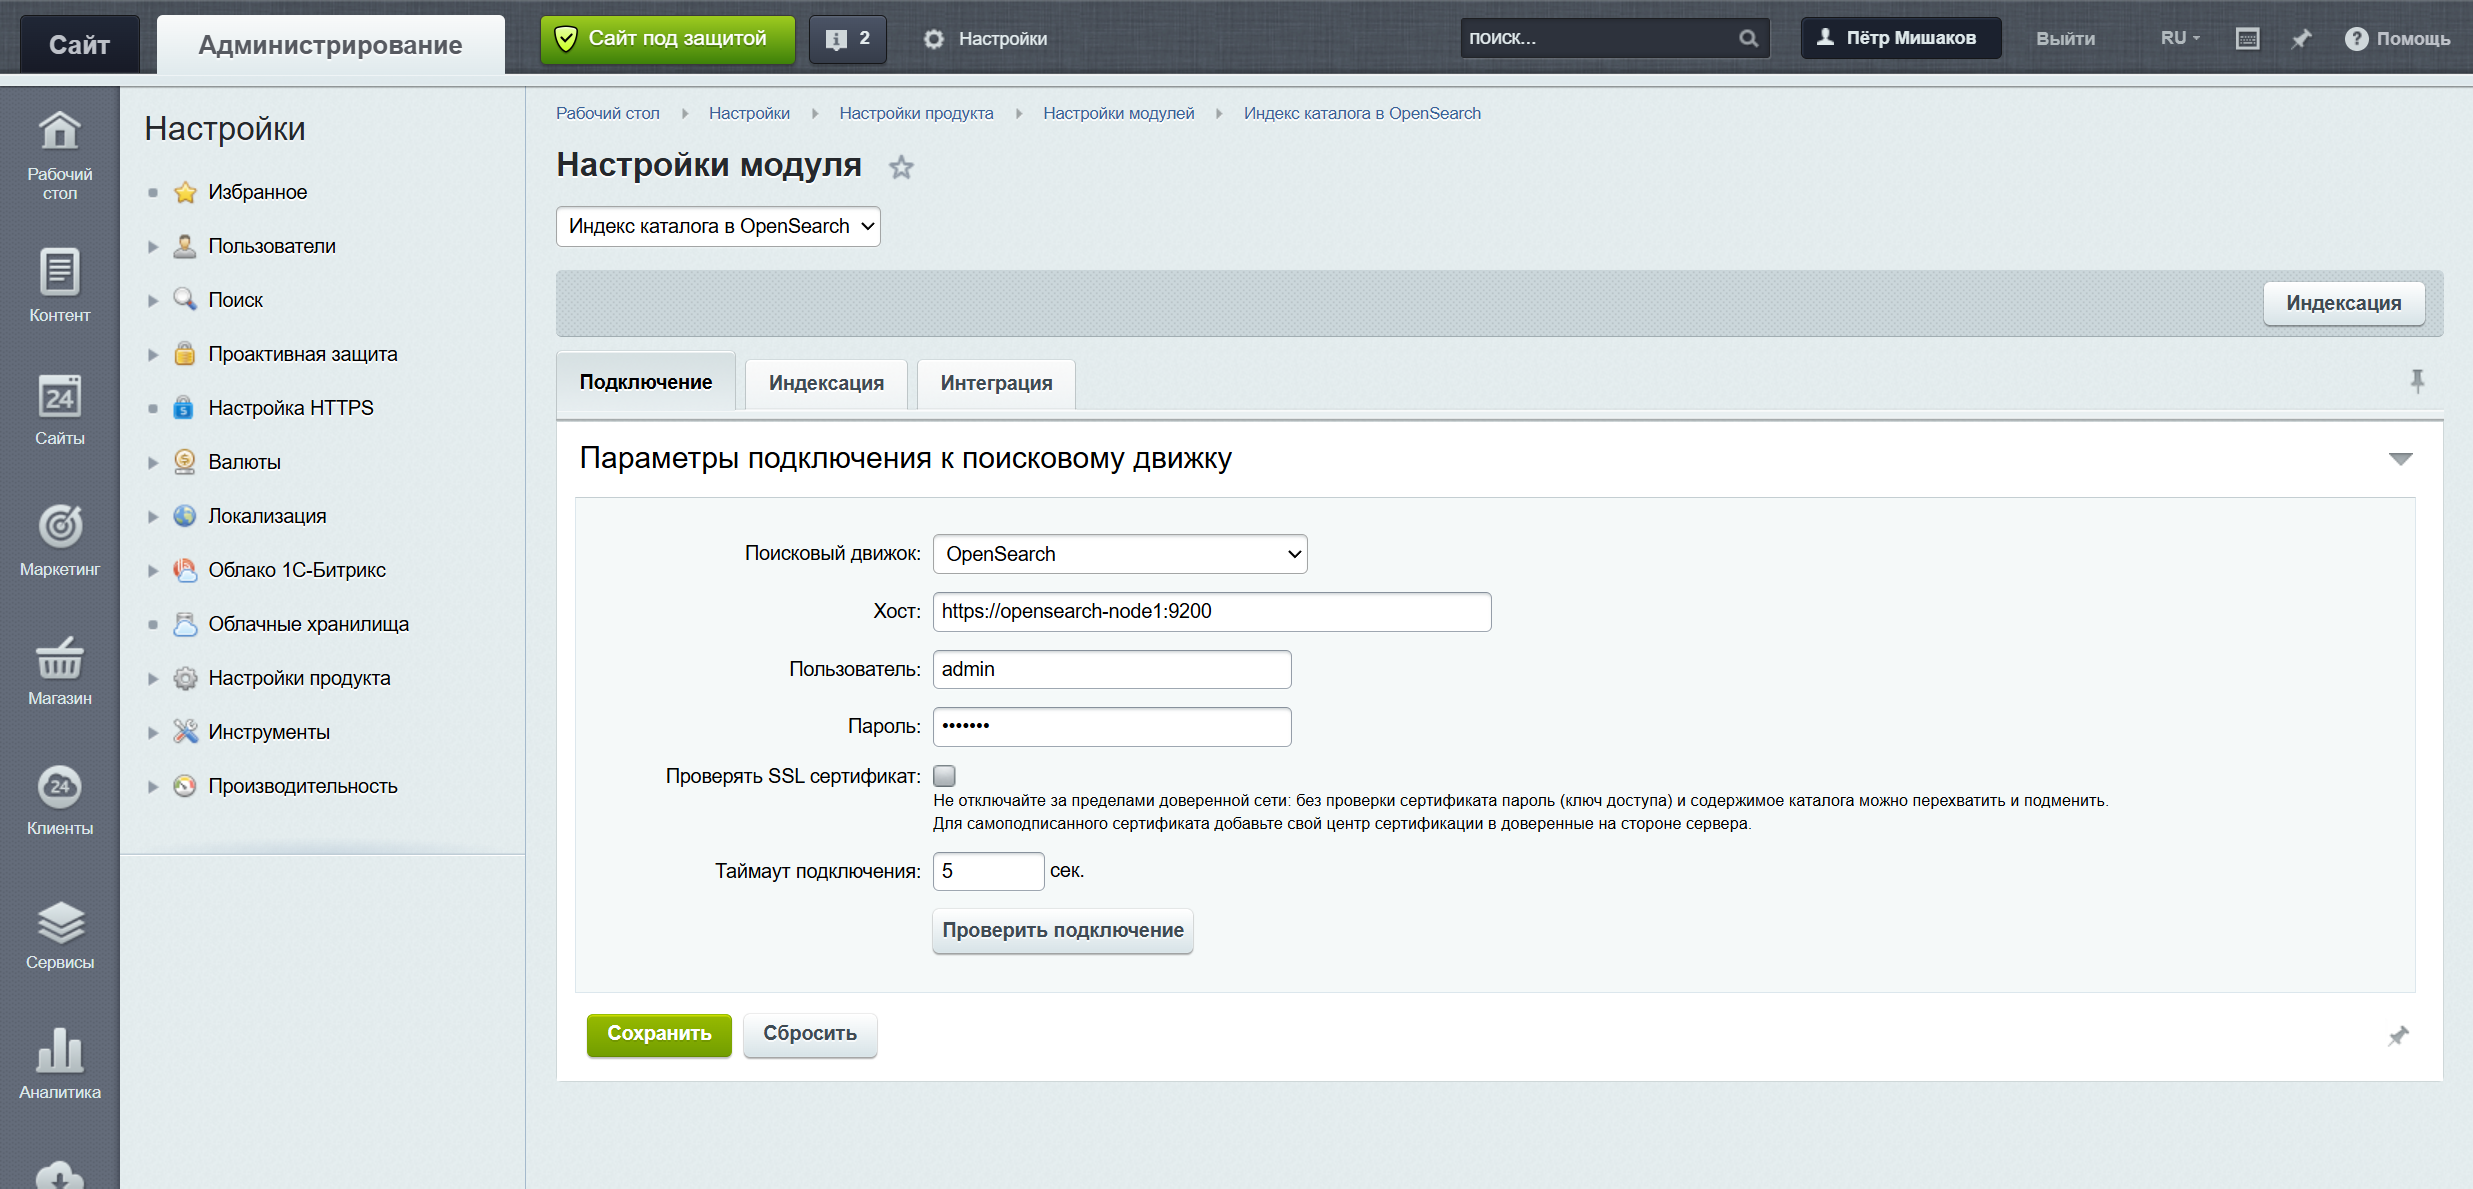The image size is (2473, 1189).
Task: Open the Рабочий стол sidebar section
Action: pyautogui.click(x=59, y=155)
